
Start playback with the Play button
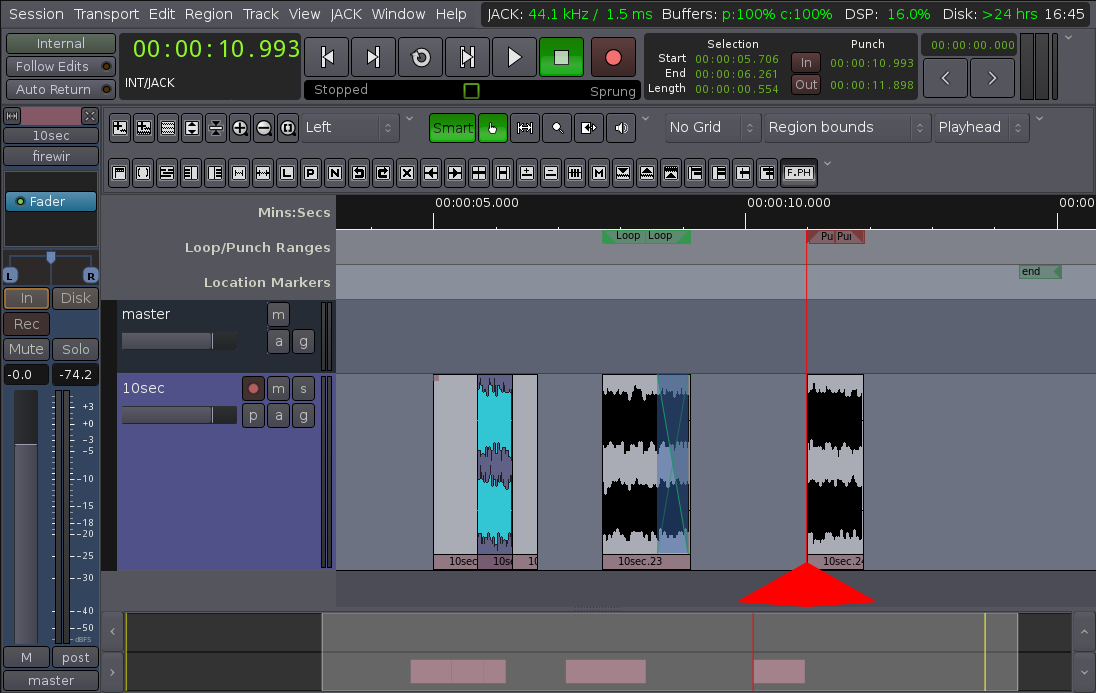(x=514, y=57)
